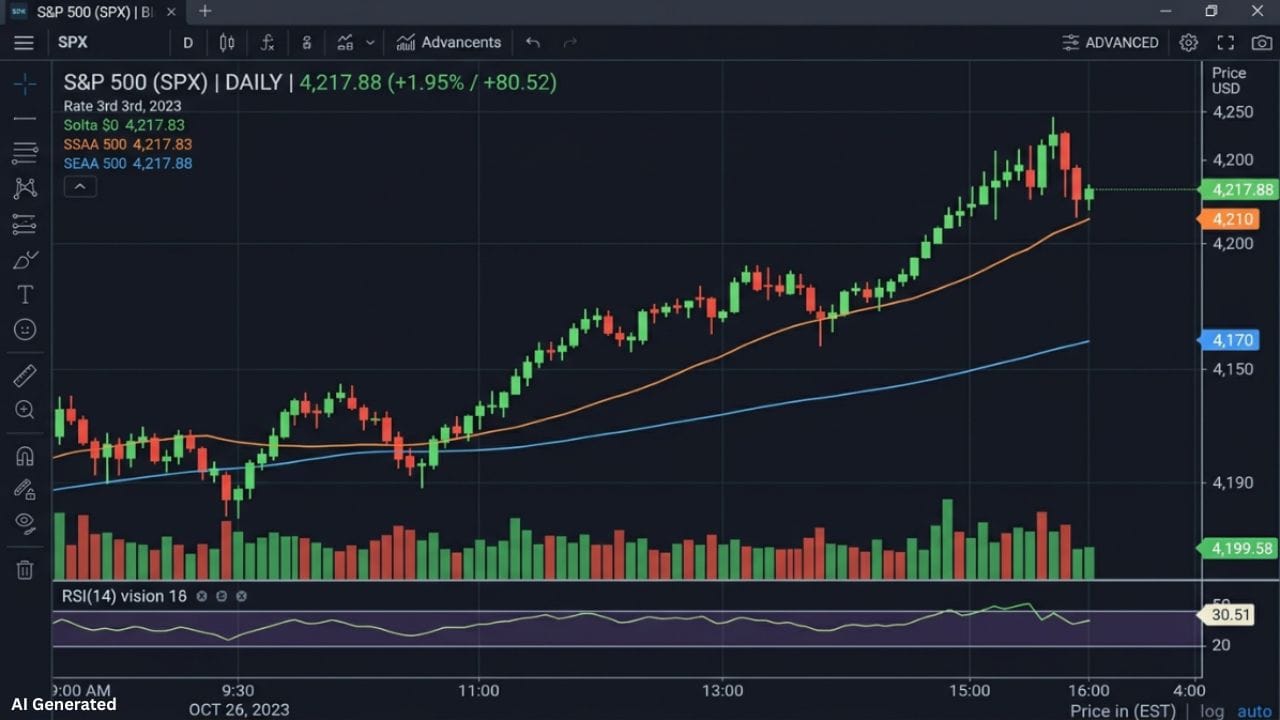Screen dimensions: 1280x720
Task: Activate the zoom in tool
Action: click(x=25, y=410)
